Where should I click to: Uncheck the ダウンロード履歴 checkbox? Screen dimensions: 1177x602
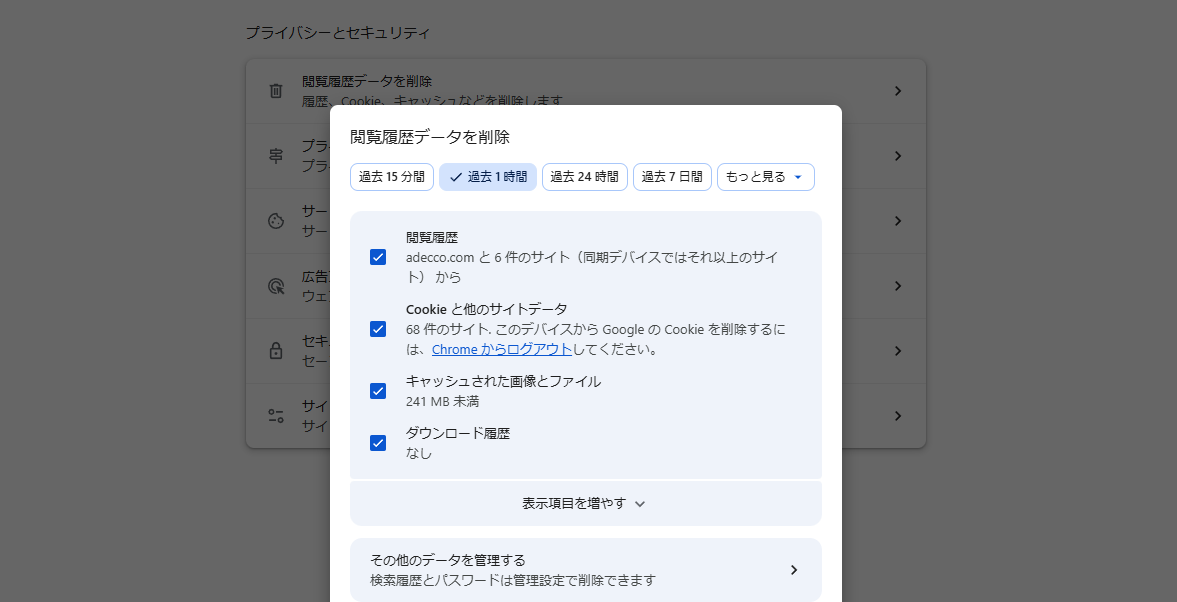[378, 443]
